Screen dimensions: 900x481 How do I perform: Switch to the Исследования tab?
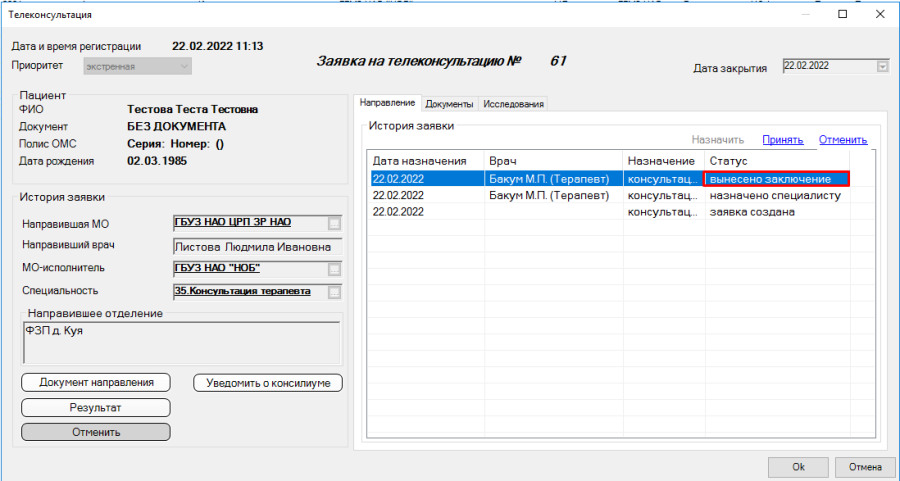(513, 104)
